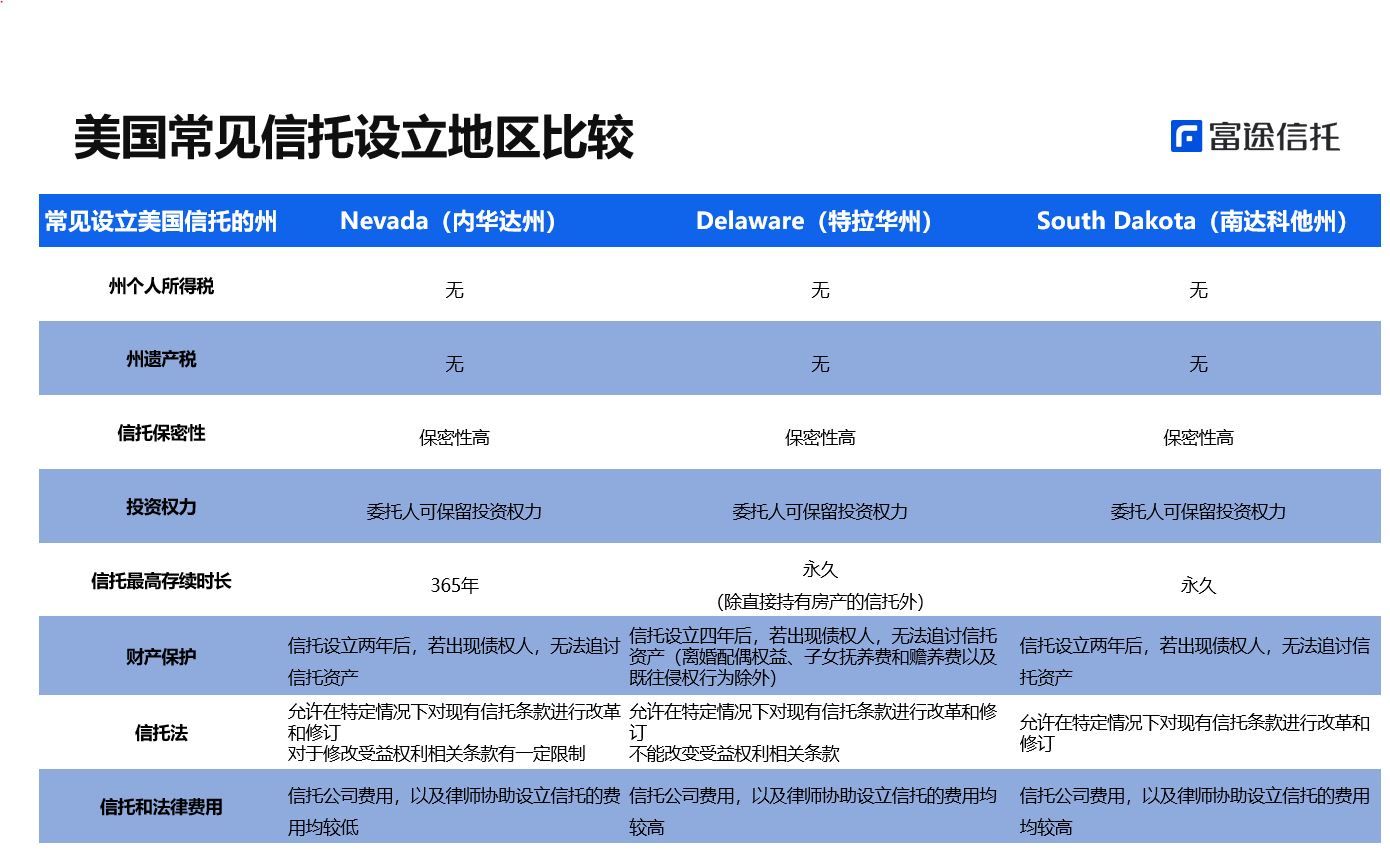Select Nevada's 无 in 州个人所得税 row
Screen dimensions: 1390x850
[x=454, y=290]
